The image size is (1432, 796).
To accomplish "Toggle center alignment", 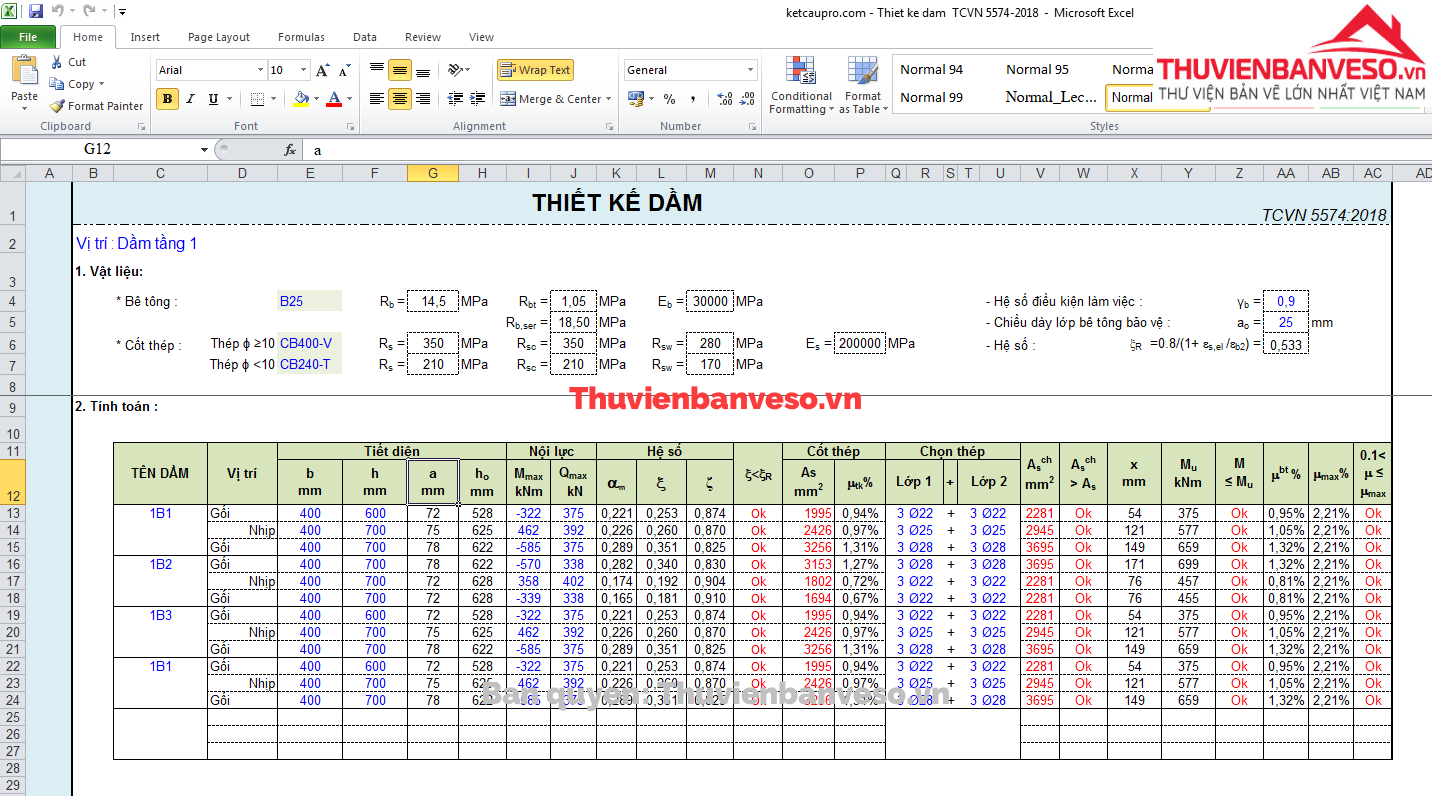I will tap(398, 100).
